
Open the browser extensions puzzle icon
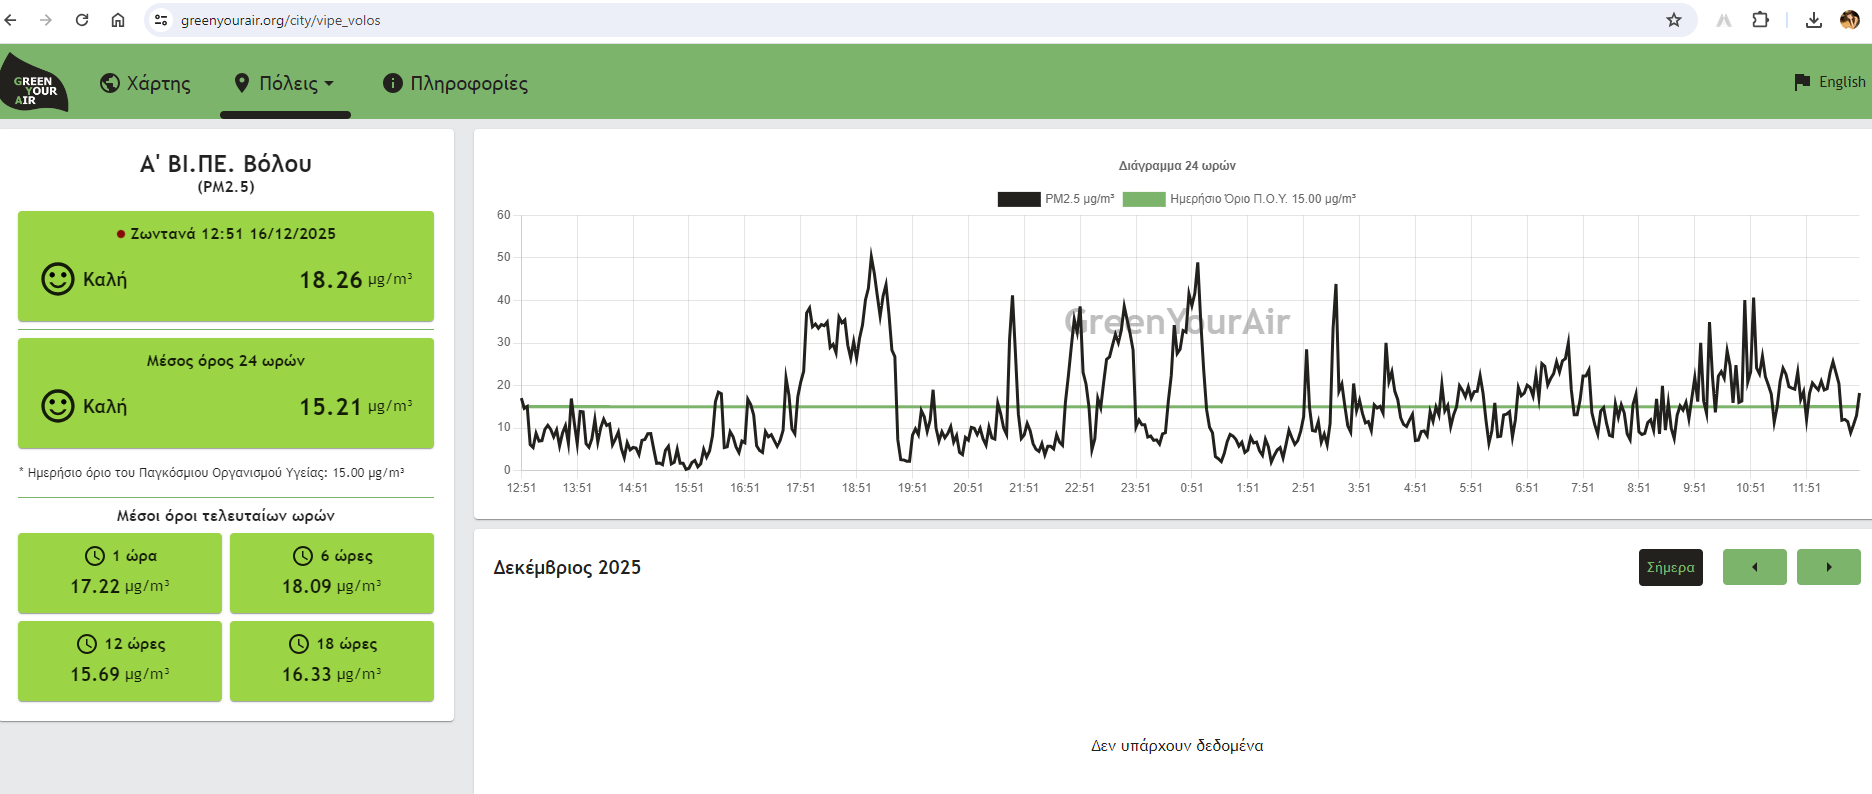1760,20
